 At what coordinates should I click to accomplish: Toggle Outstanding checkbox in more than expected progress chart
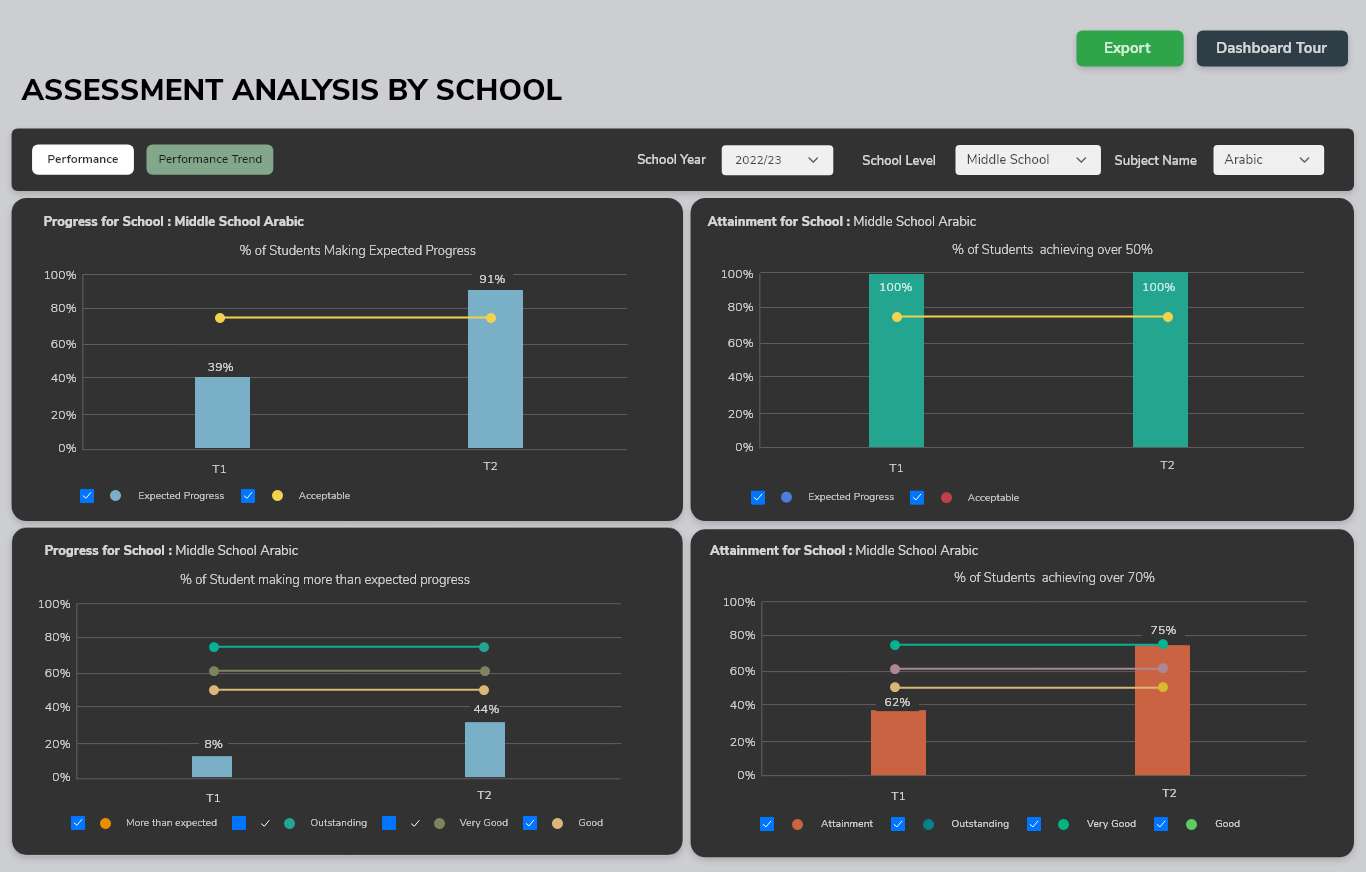239,823
